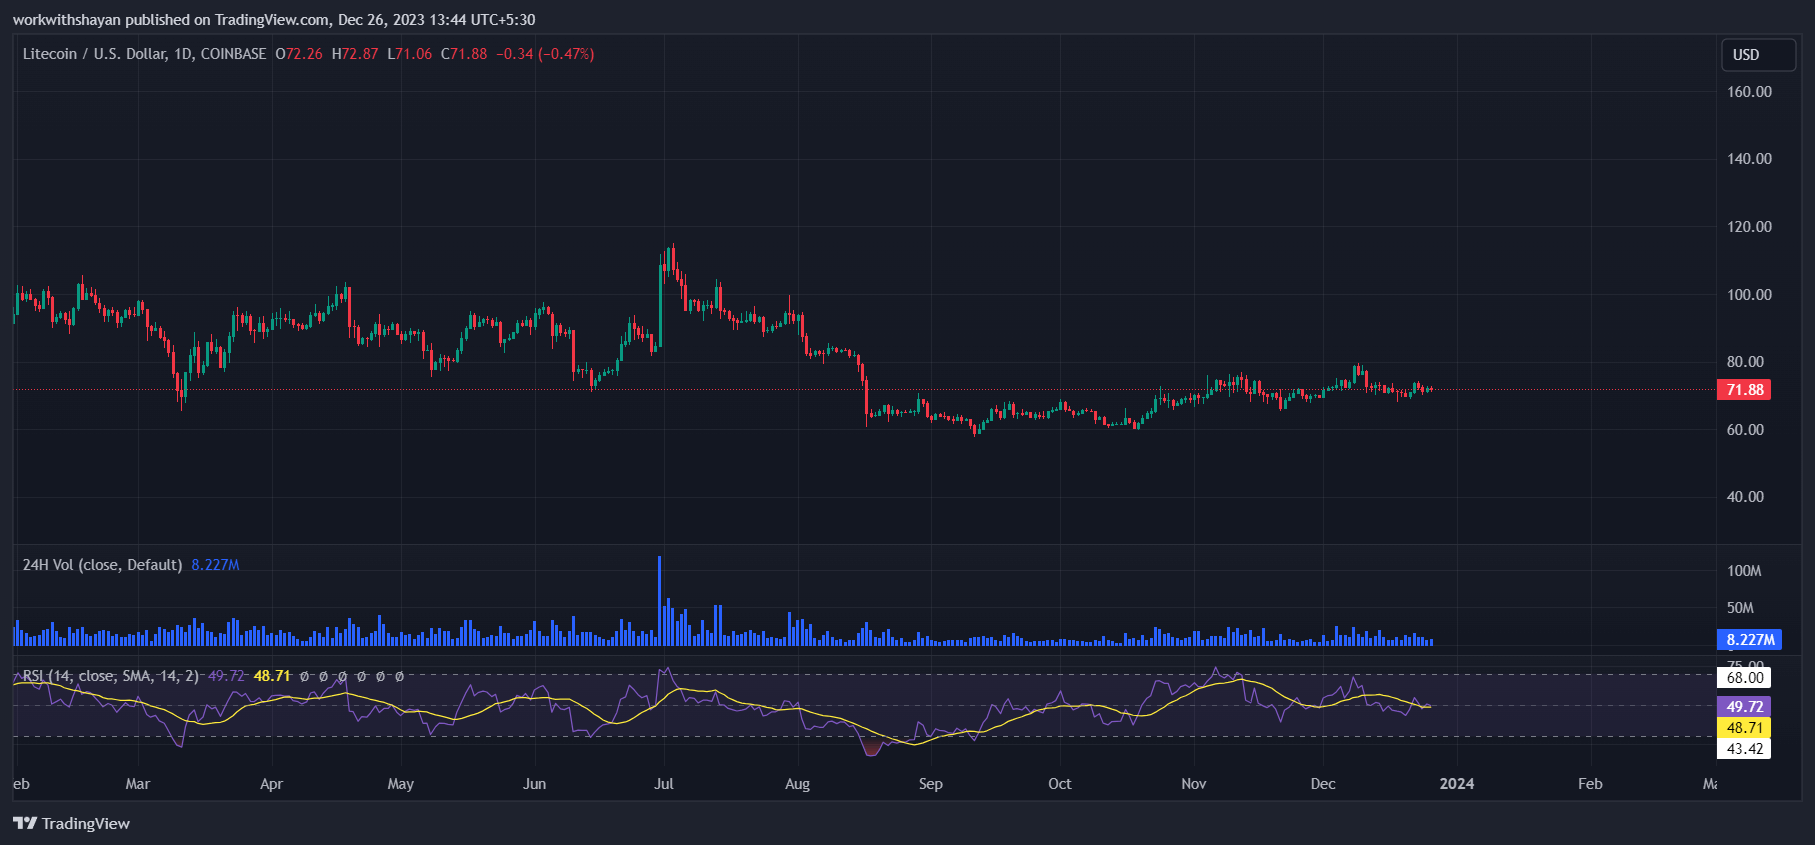Viewport: 1815px width, 845px height.
Task: Click the 50M volume axis label
Action: pos(1740,608)
